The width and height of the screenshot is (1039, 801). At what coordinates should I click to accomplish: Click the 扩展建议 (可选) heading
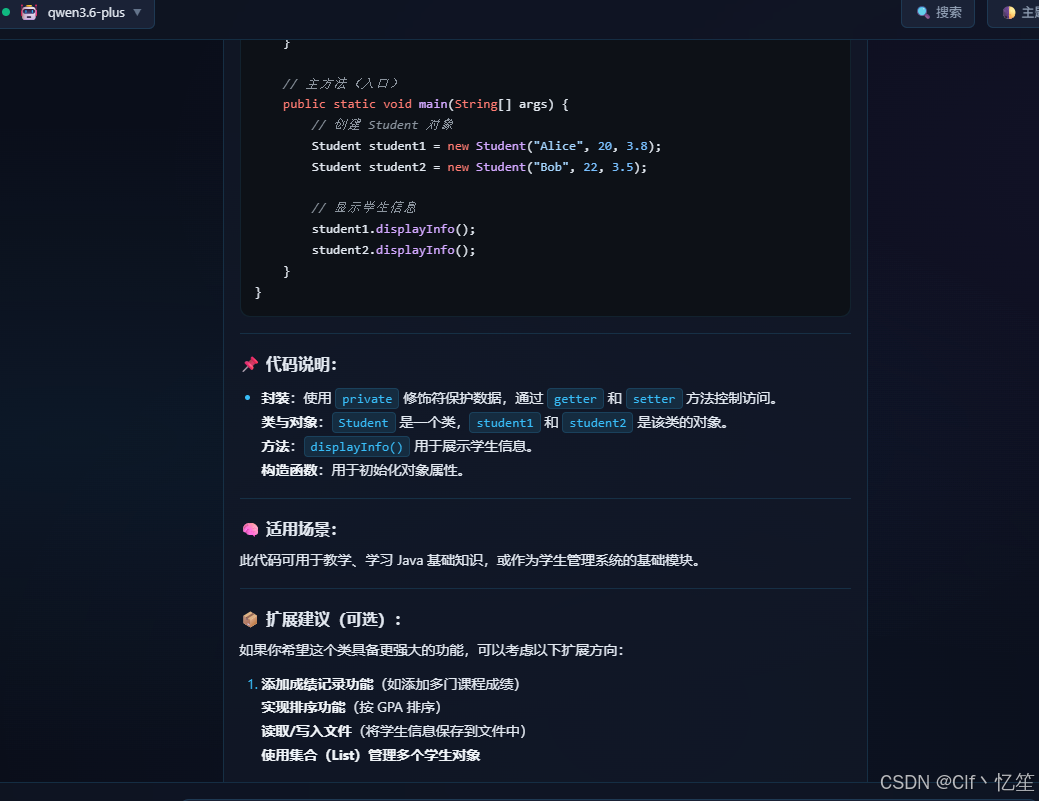[333, 619]
